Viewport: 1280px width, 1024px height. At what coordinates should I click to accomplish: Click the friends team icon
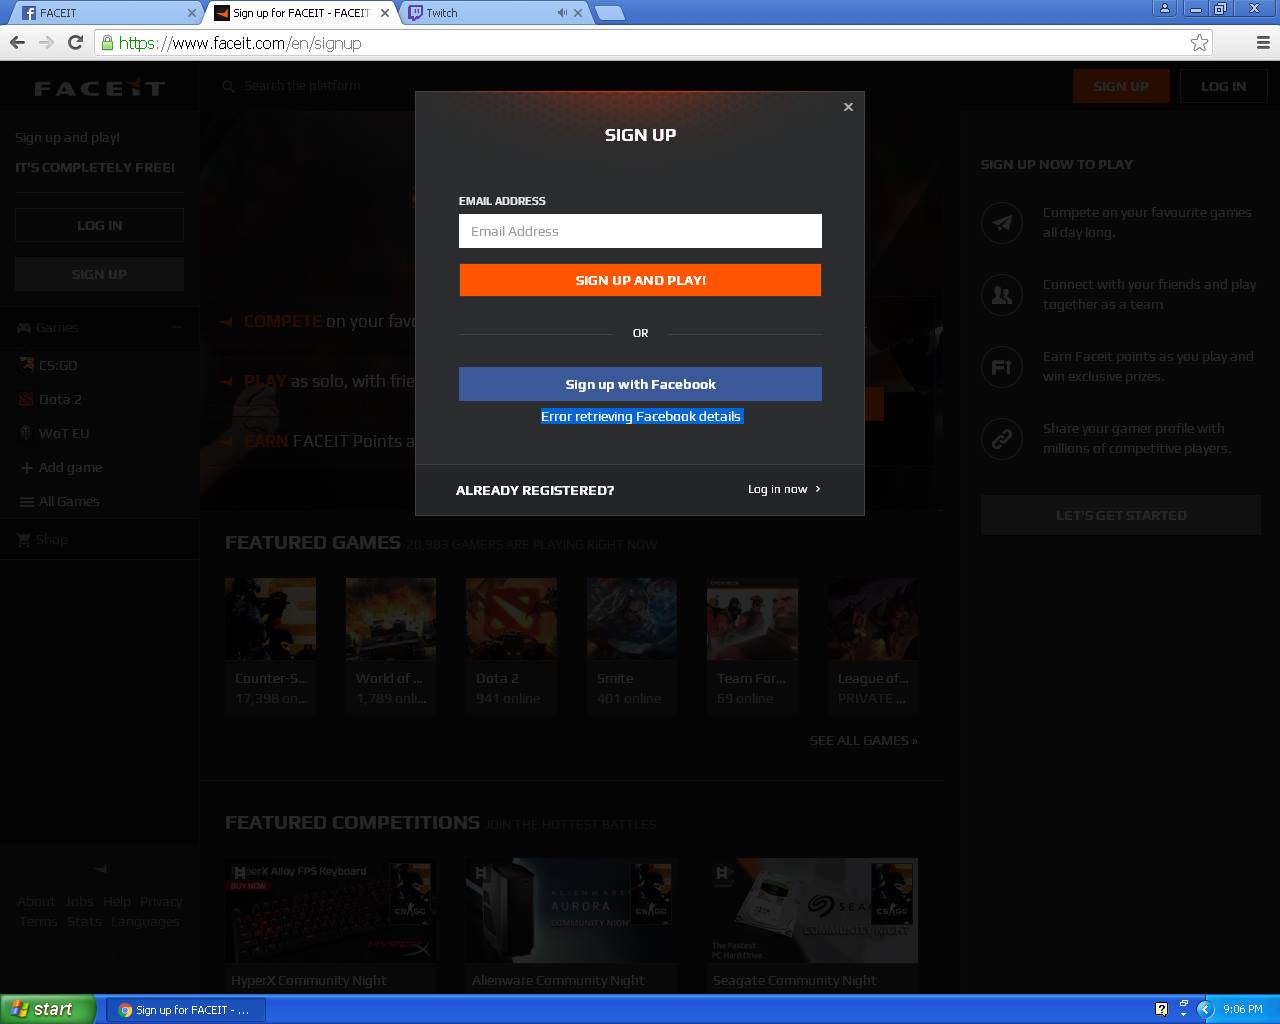tap(1002, 294)
